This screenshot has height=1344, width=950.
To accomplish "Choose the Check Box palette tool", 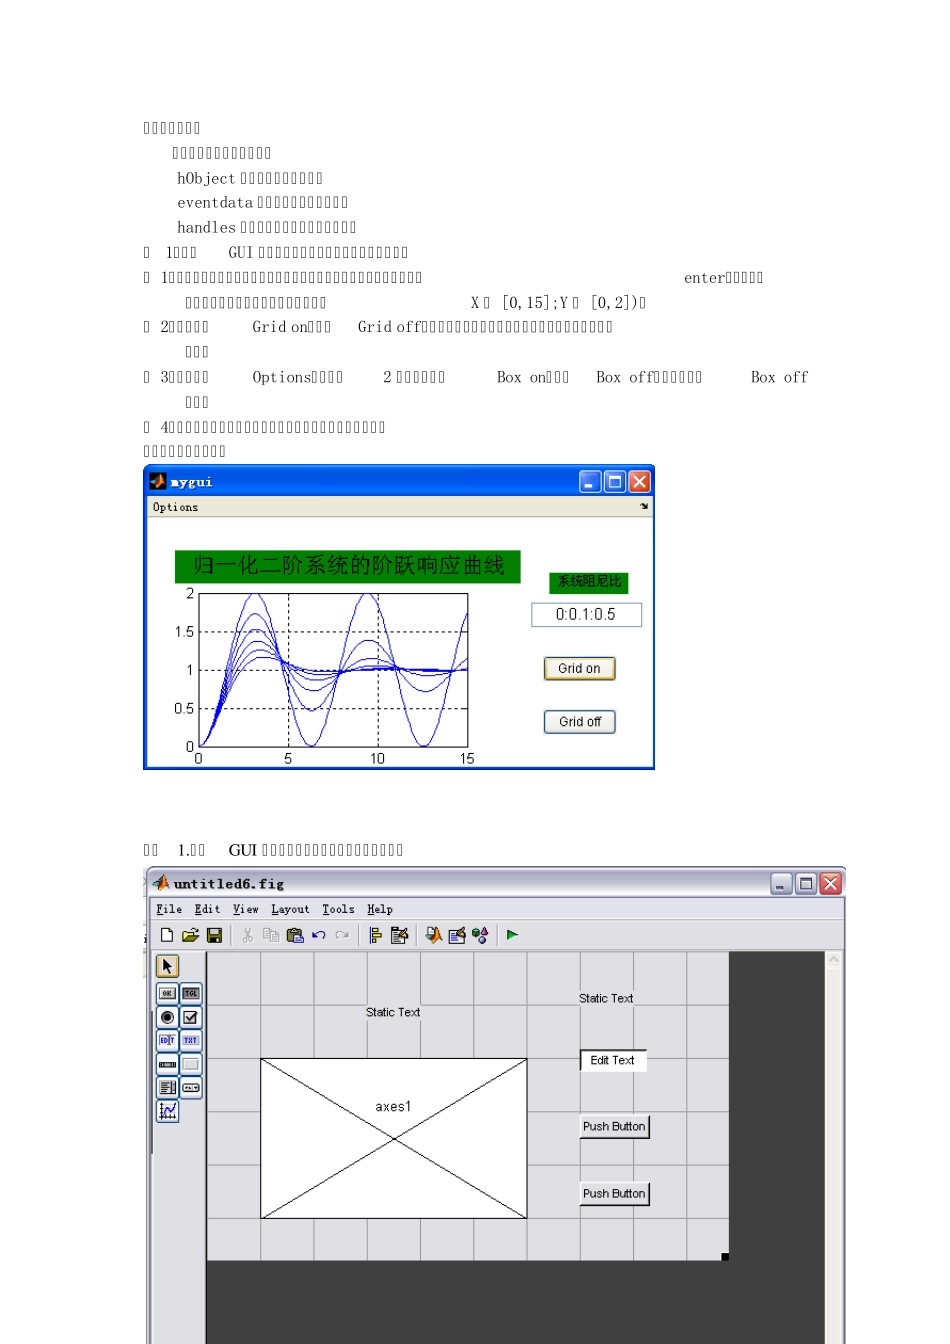I will tap(191, 1017).
